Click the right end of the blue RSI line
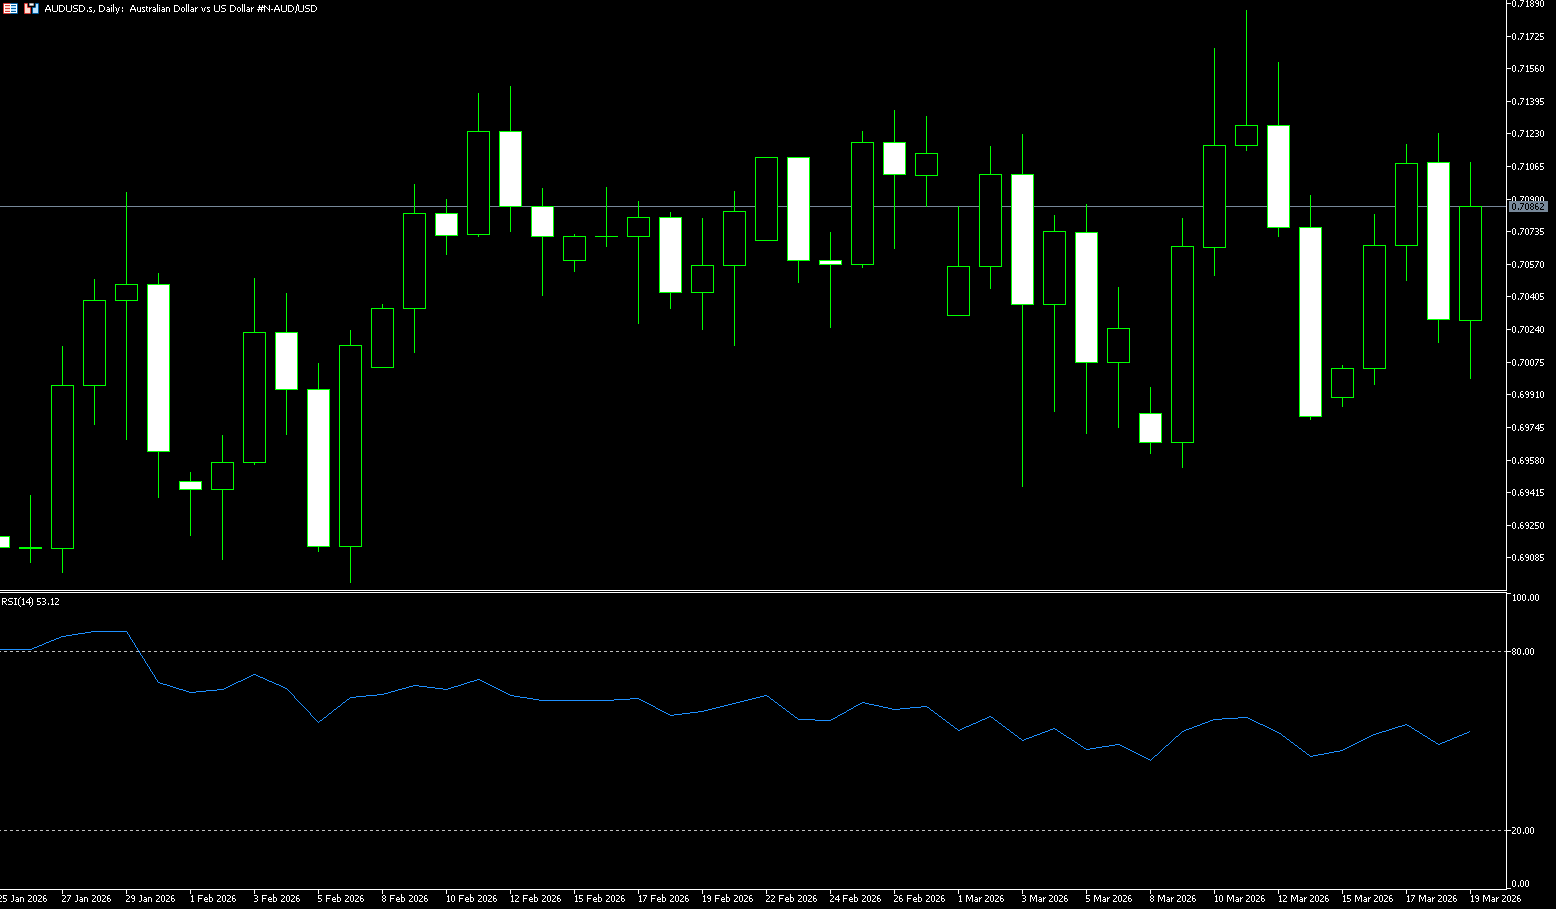 click(x=1469, y=732)
